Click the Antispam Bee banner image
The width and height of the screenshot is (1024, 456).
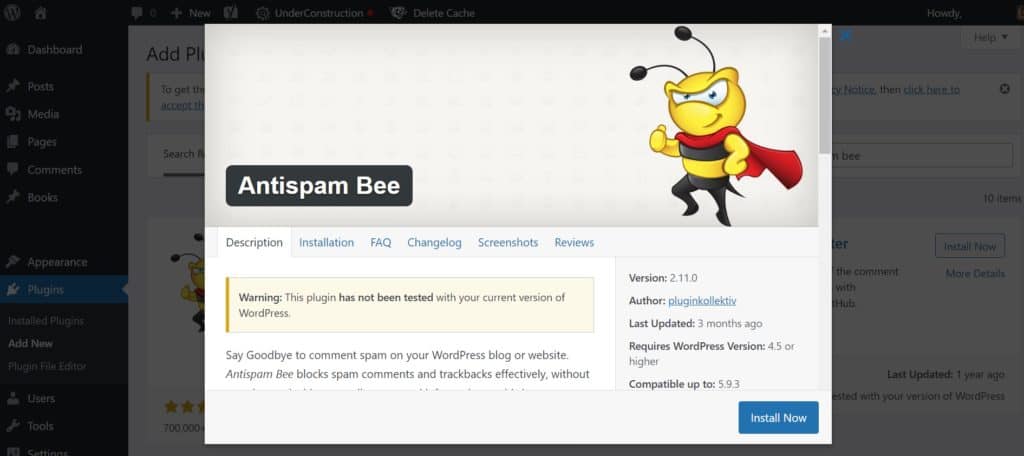[511, 125]
